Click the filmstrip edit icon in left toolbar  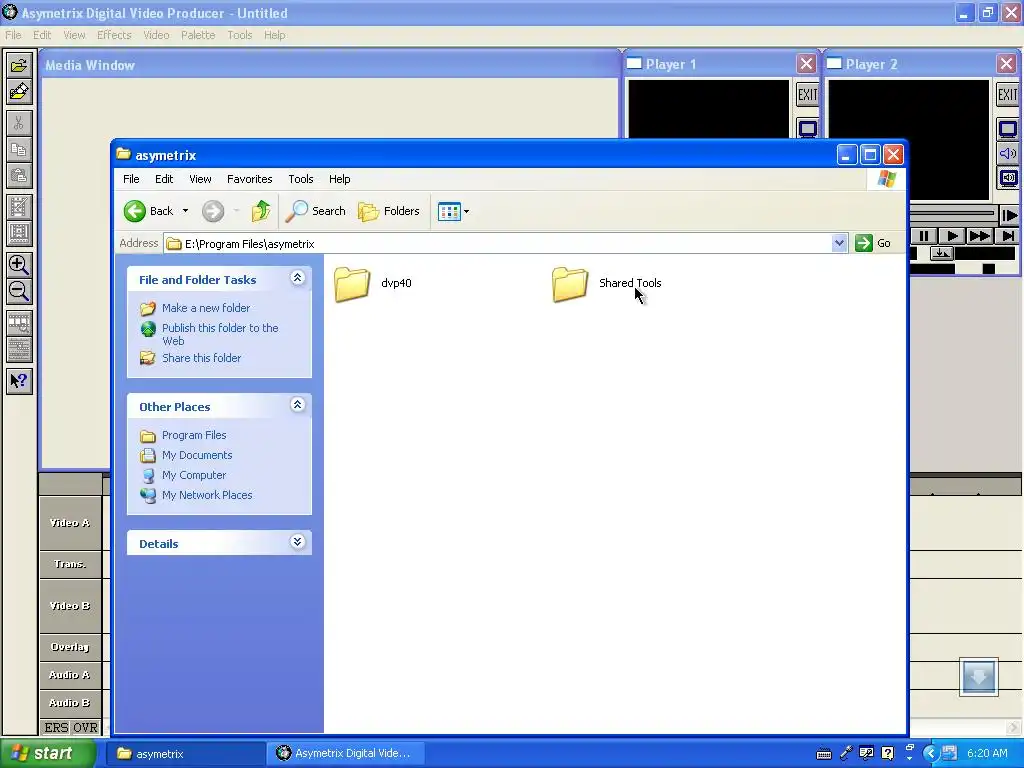pyautogui.click(x=19, y=207)
